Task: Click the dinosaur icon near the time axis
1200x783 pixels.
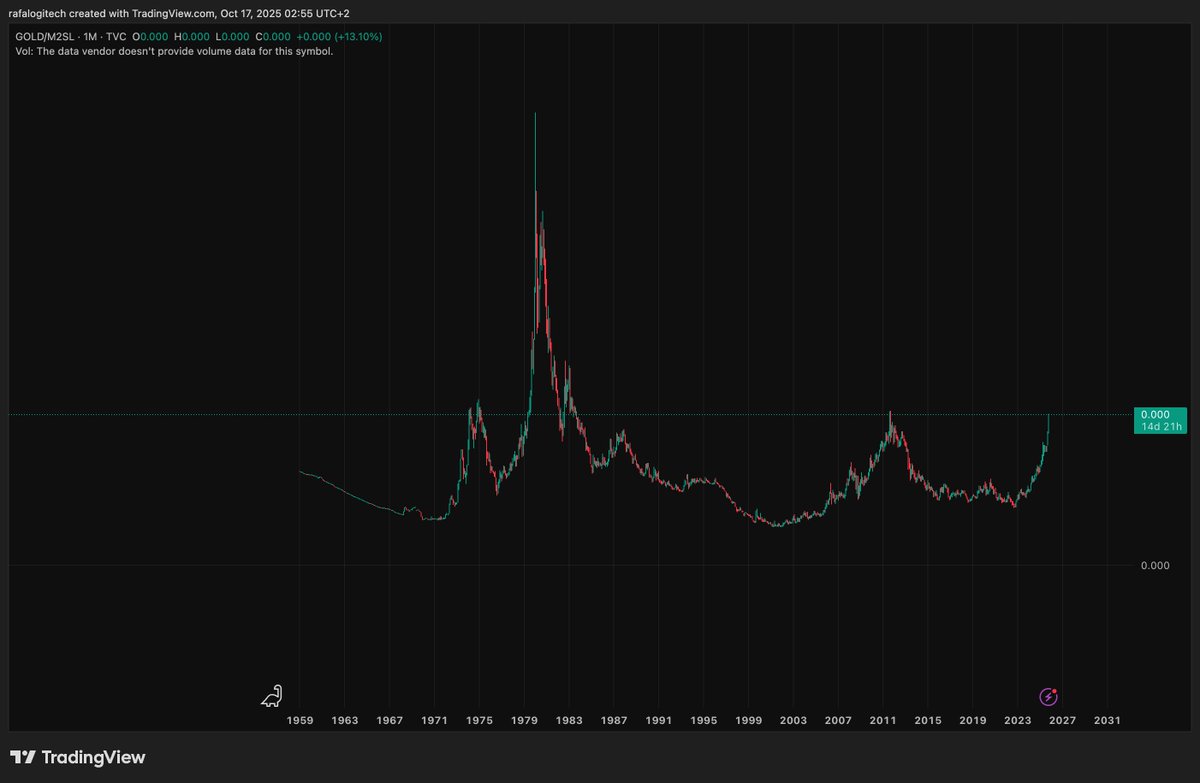Action: [x=272, y=695]
